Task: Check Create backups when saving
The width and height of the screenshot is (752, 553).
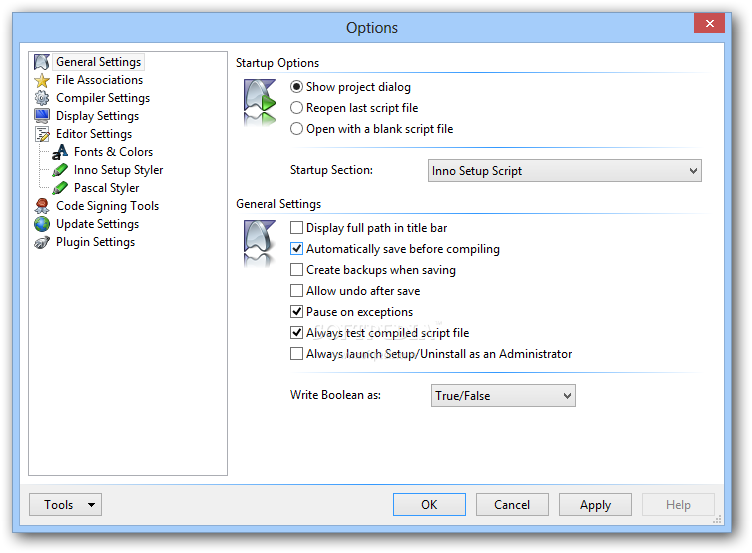Action: coord(296,270)
